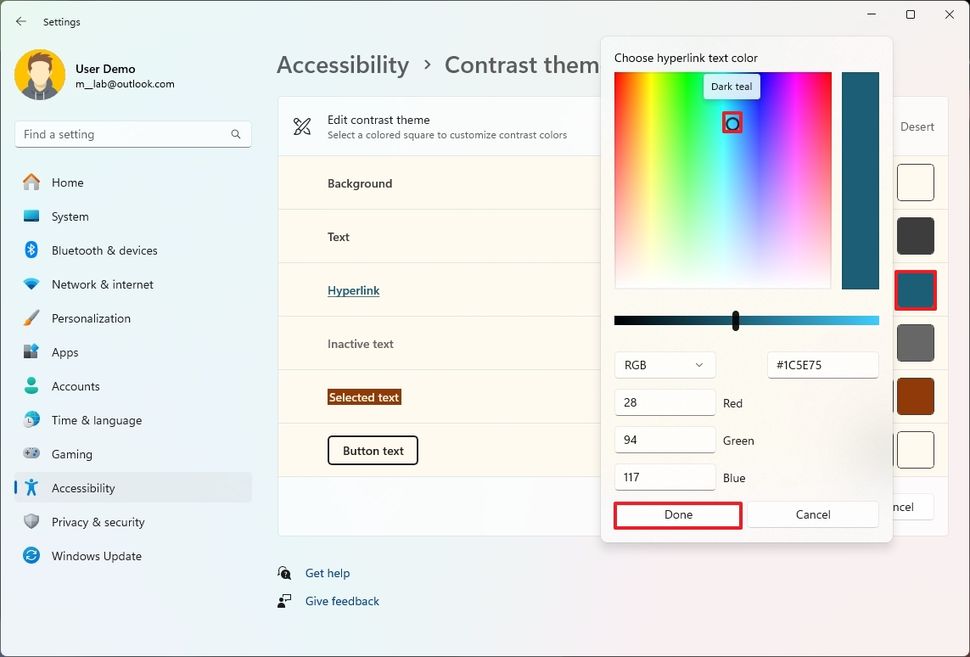Click the #1C5E75 hex color field
Image resolution: width=970 pixels, height=657 pixels.
822,365
